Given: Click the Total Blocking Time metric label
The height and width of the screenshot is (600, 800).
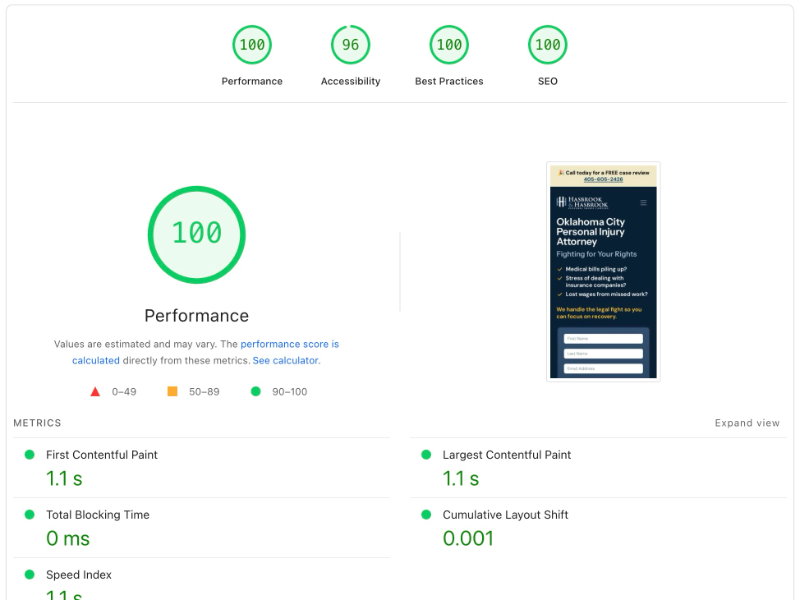Looking at the screenshot, I should tap(97, 515).
